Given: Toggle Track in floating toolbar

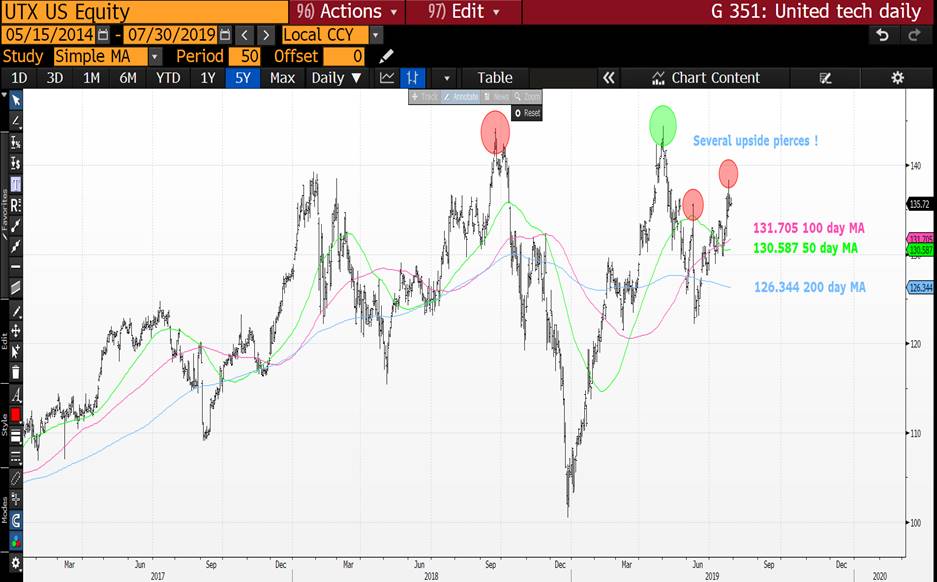Looking at the screenshot, I should point(425,96).
